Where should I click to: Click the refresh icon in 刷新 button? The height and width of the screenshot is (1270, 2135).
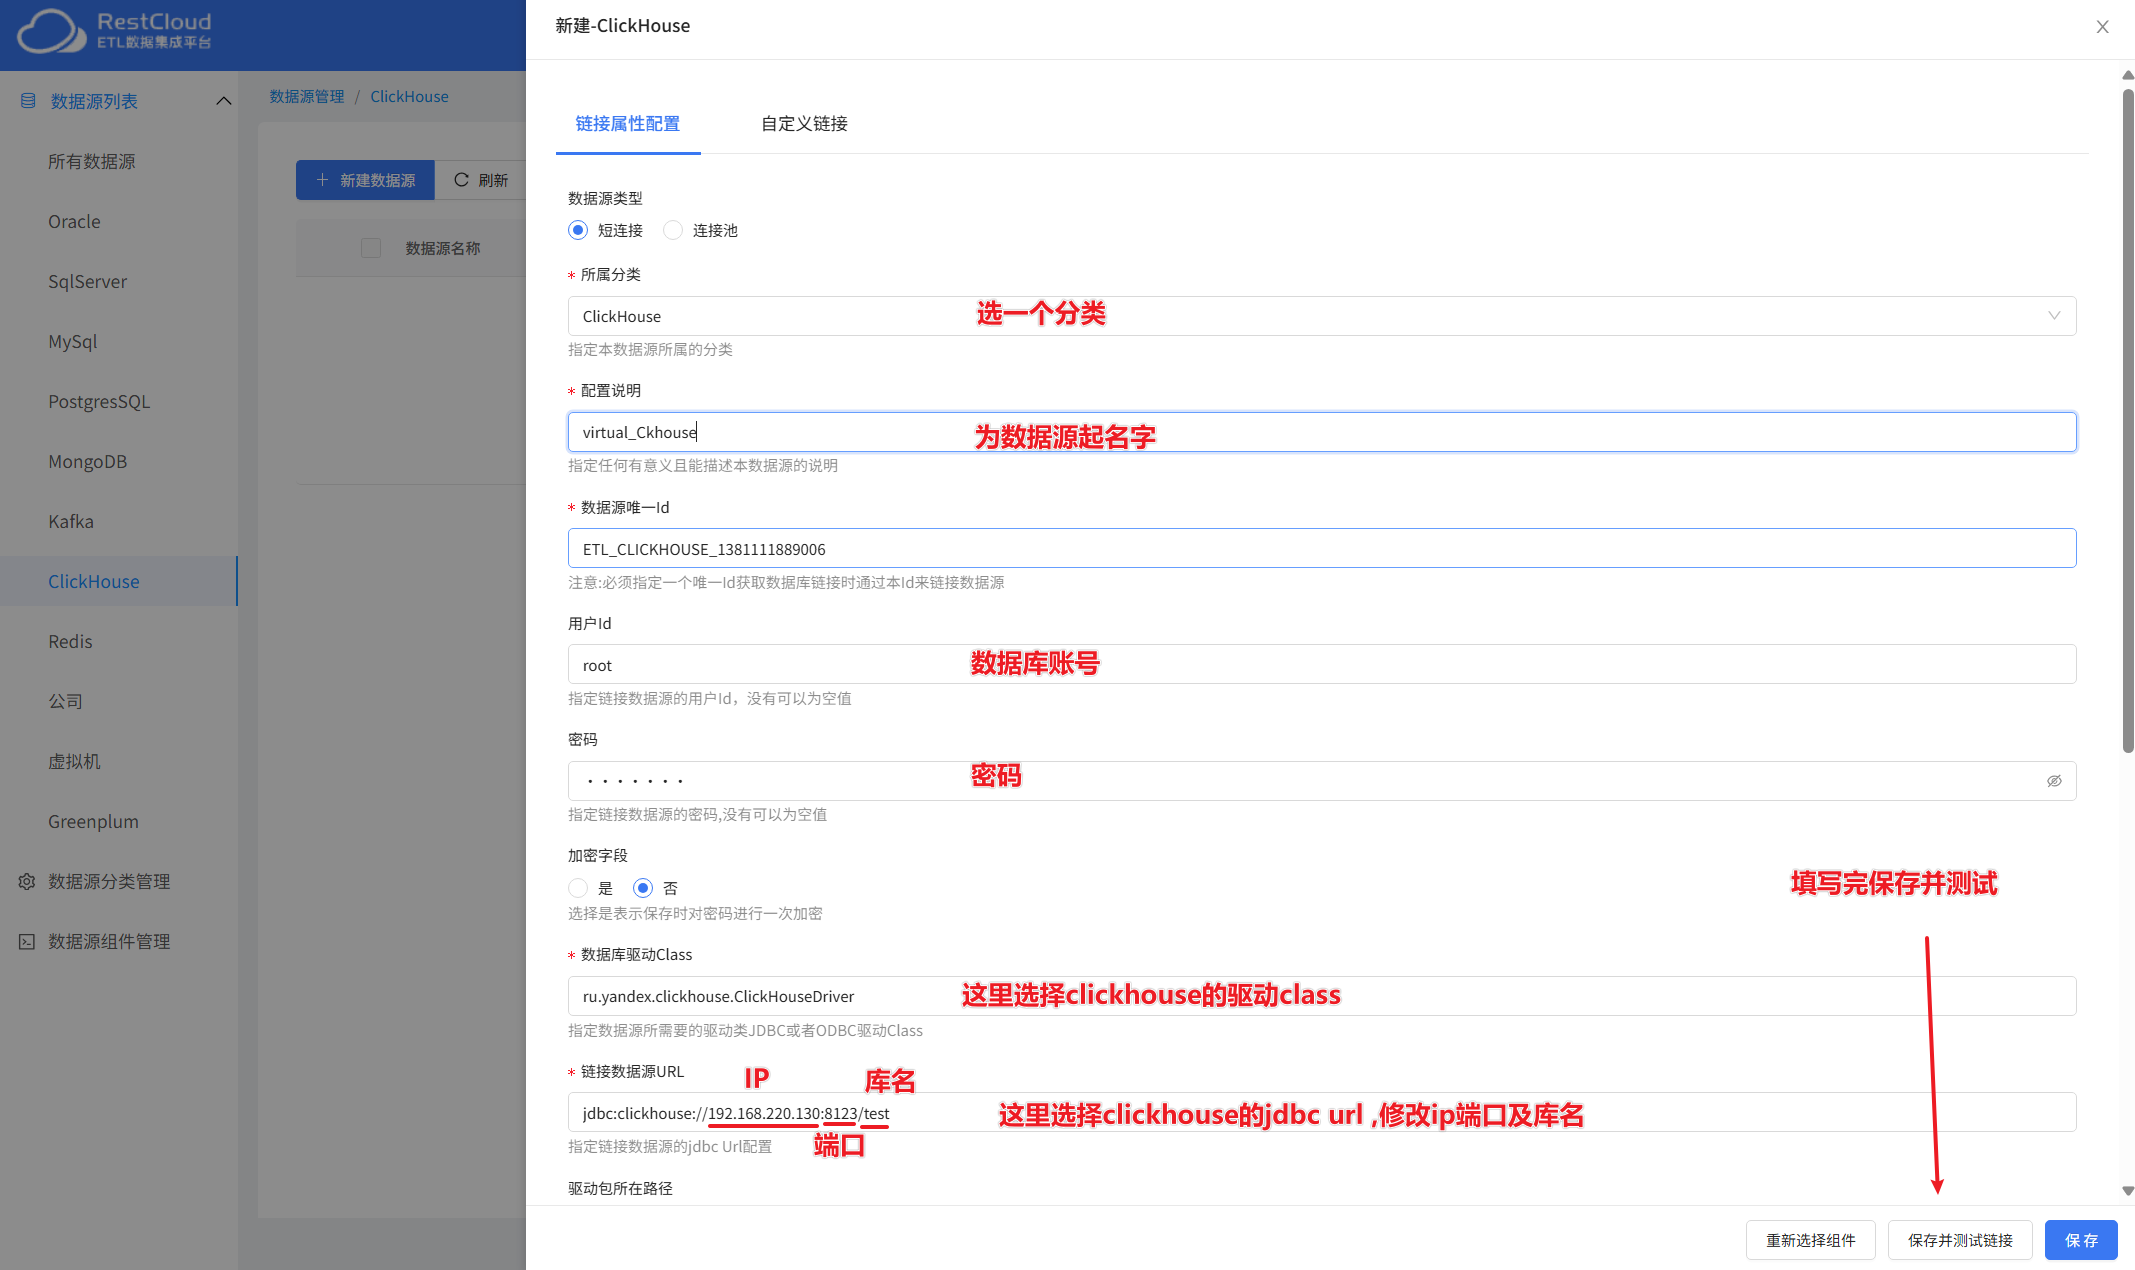point(461,180)
